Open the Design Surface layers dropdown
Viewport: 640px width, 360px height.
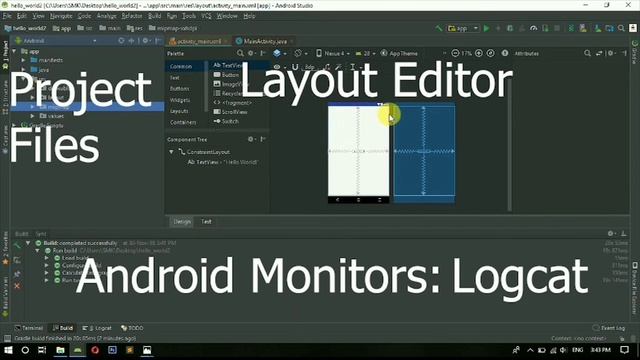(280, 53)
